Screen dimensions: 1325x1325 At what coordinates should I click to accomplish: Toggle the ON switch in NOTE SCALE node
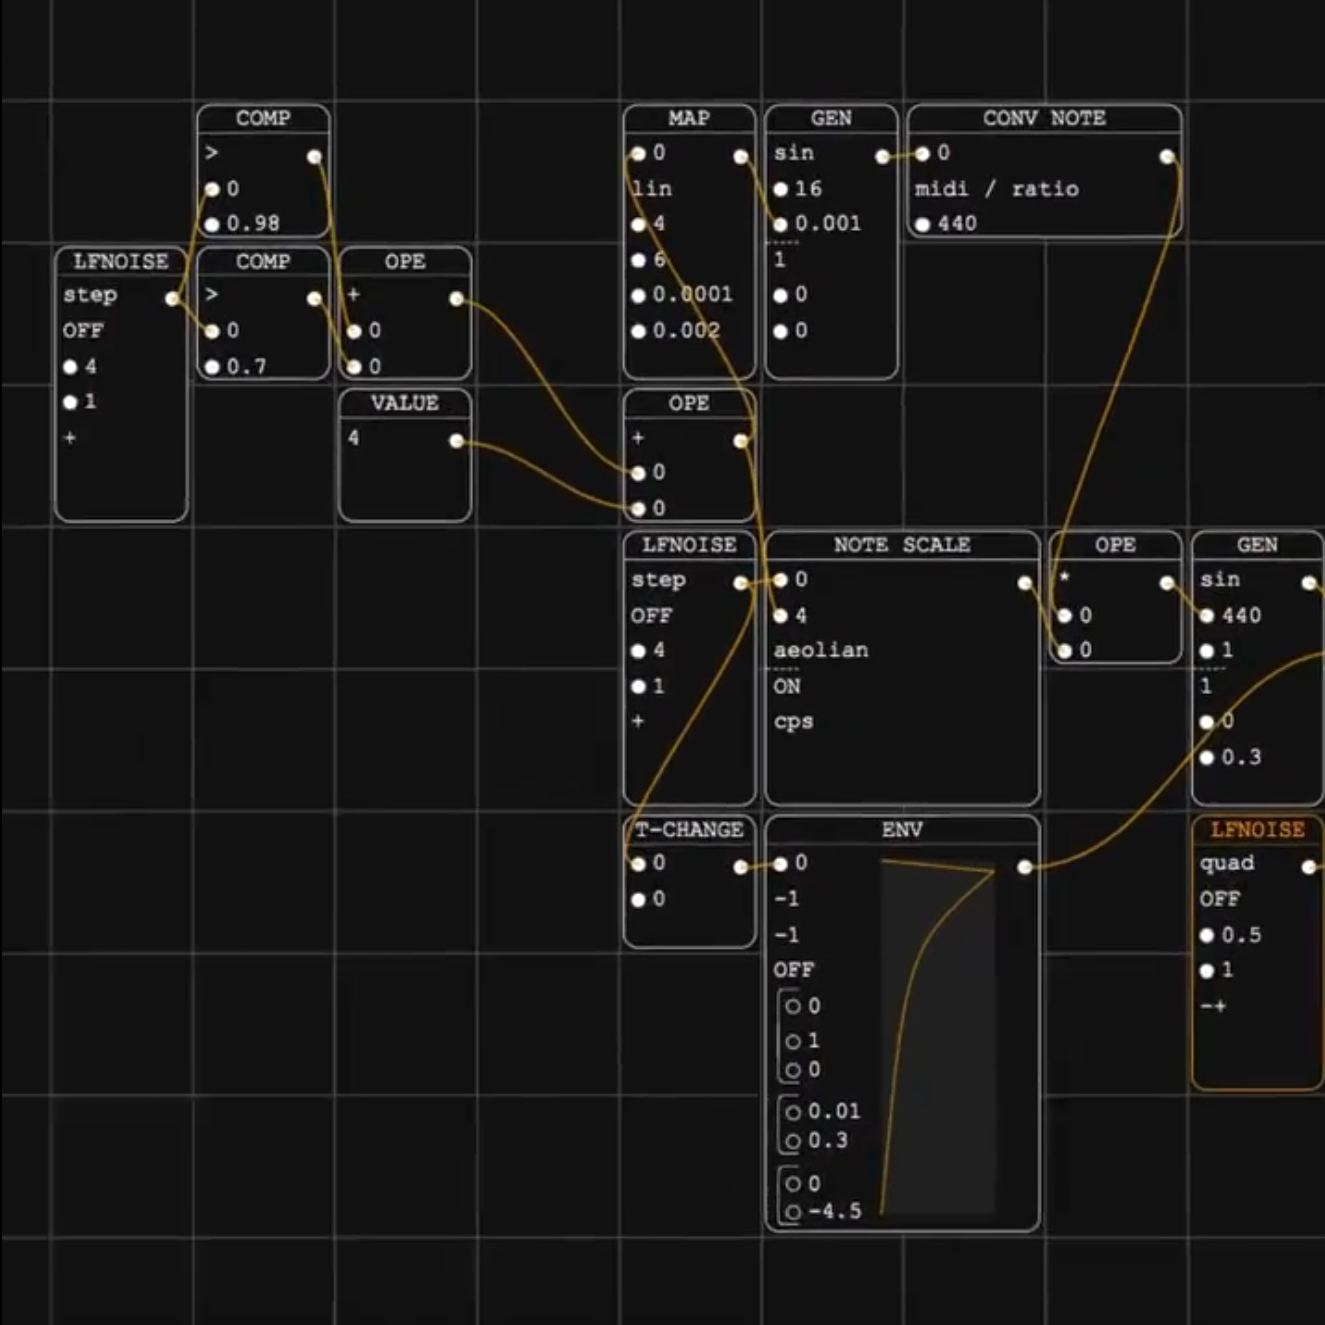pos(787,686)
